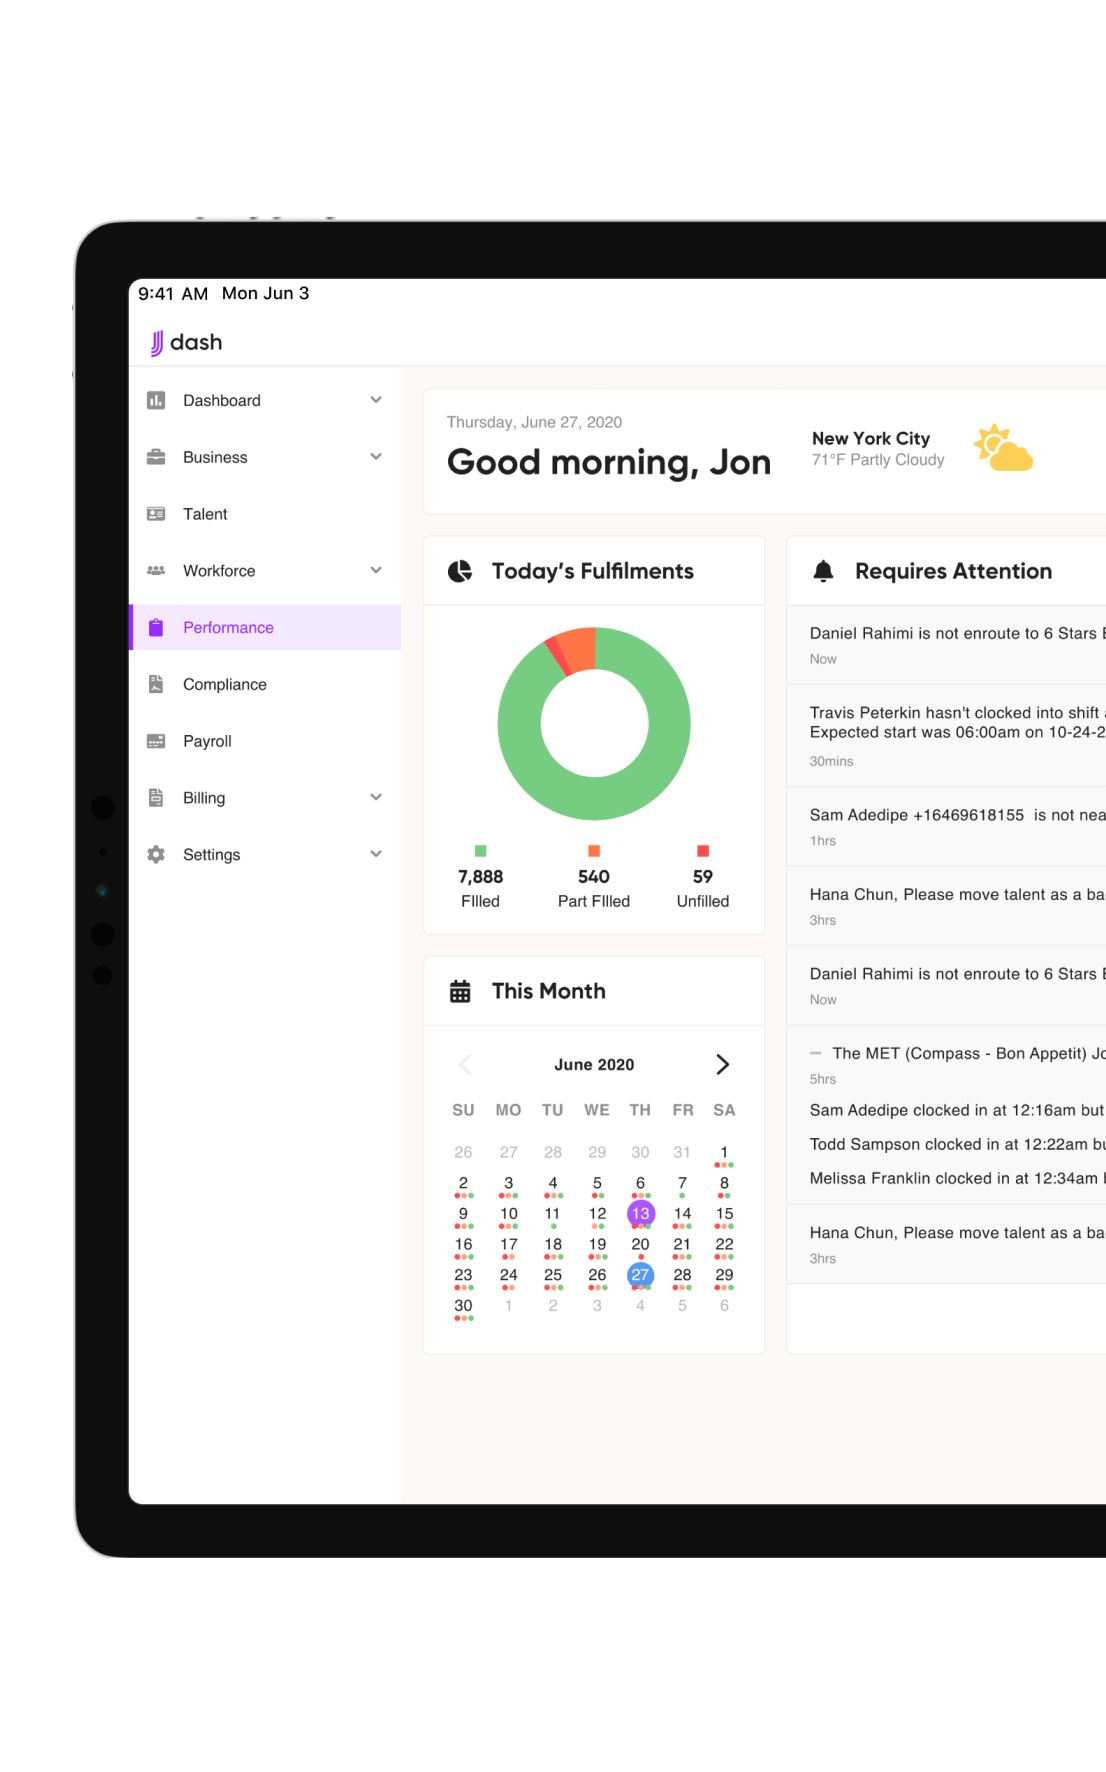Open the Payroll page
Screen dimensions: 1106x1772
265,741
